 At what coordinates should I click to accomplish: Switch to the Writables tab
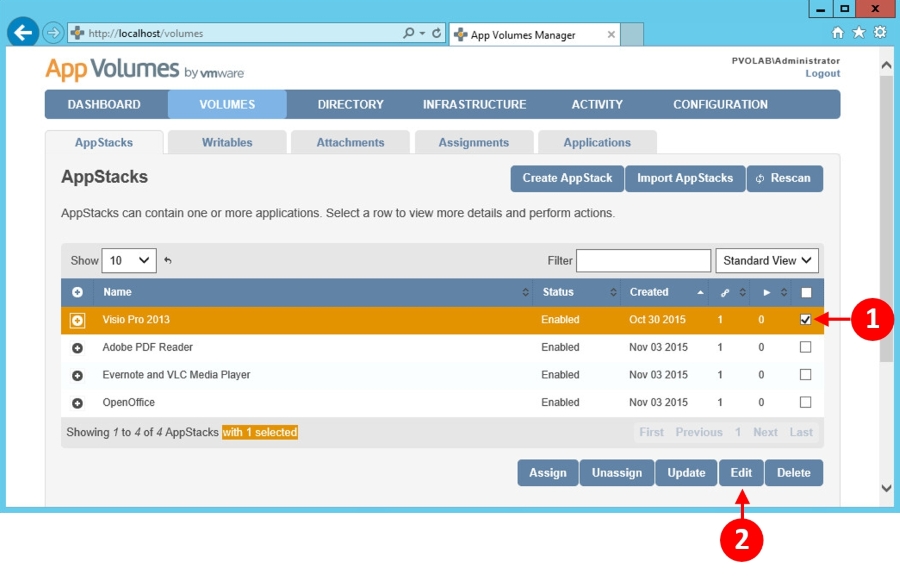click(x=227, y=142)
